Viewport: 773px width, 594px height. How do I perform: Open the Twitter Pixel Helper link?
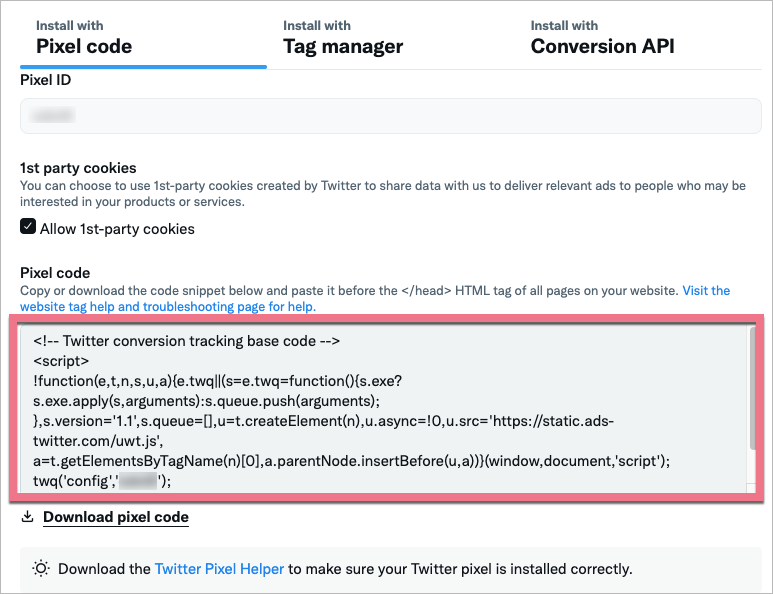point(220,569)
